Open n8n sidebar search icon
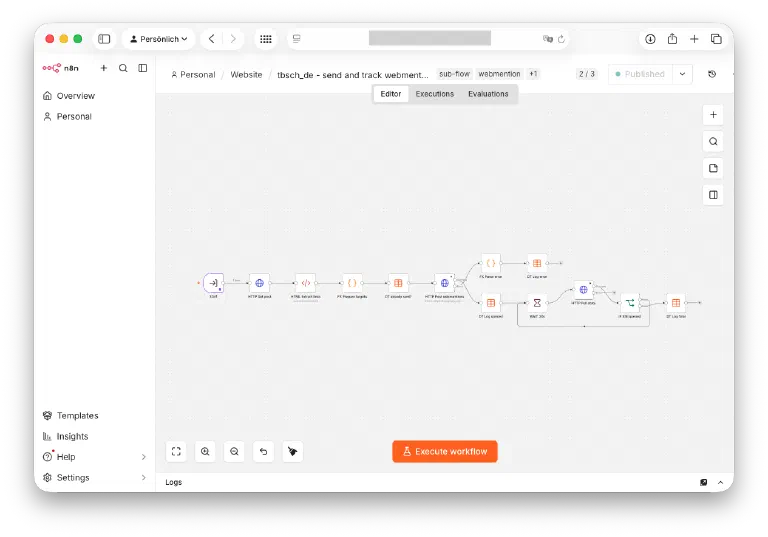Image resolution: width=768 pixels, height=537 pixels. 123,68
